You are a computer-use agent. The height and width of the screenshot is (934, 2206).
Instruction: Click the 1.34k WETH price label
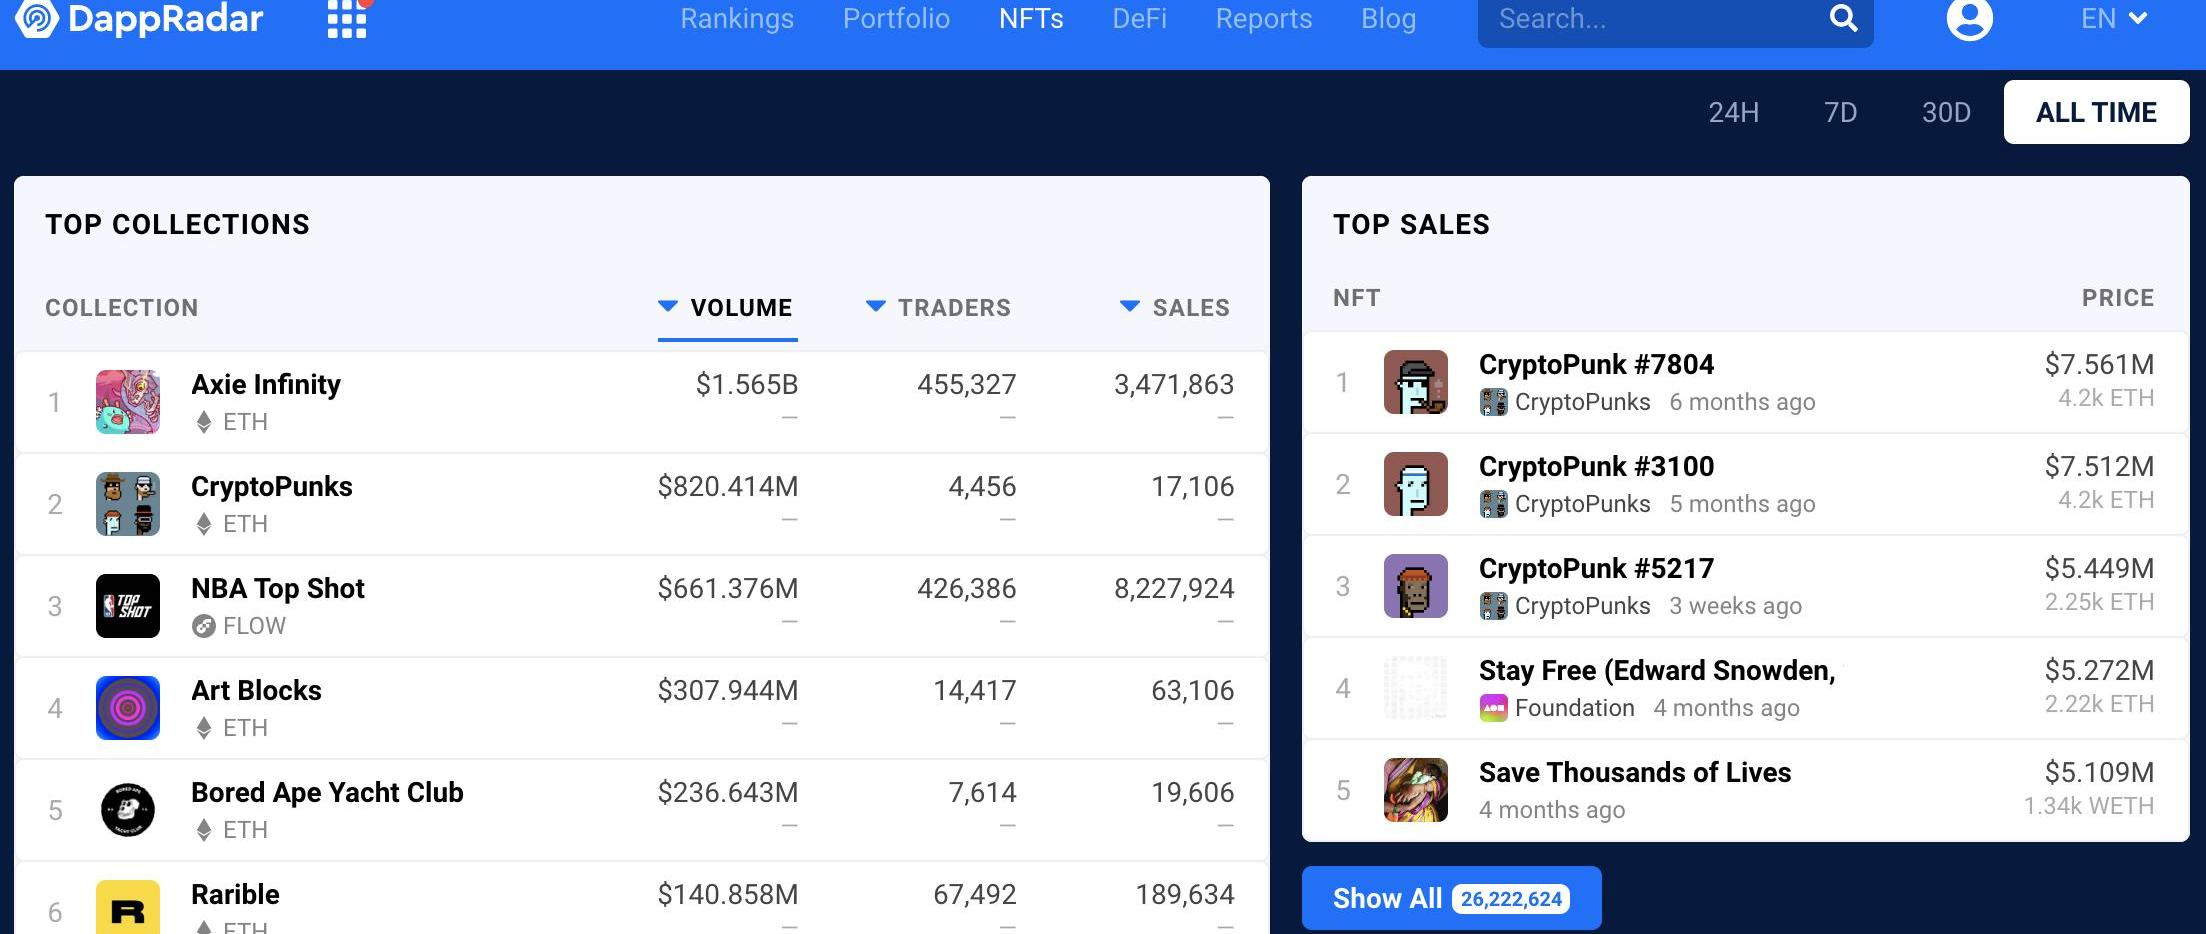click(x=2089, y=806)
